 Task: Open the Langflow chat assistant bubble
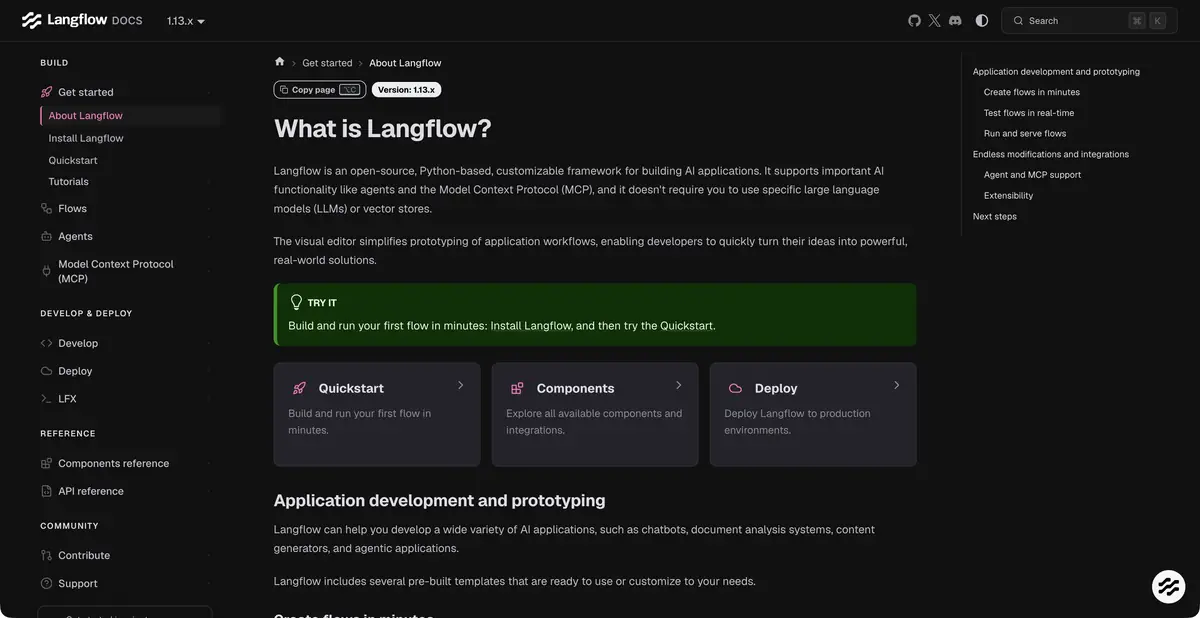1168,587
